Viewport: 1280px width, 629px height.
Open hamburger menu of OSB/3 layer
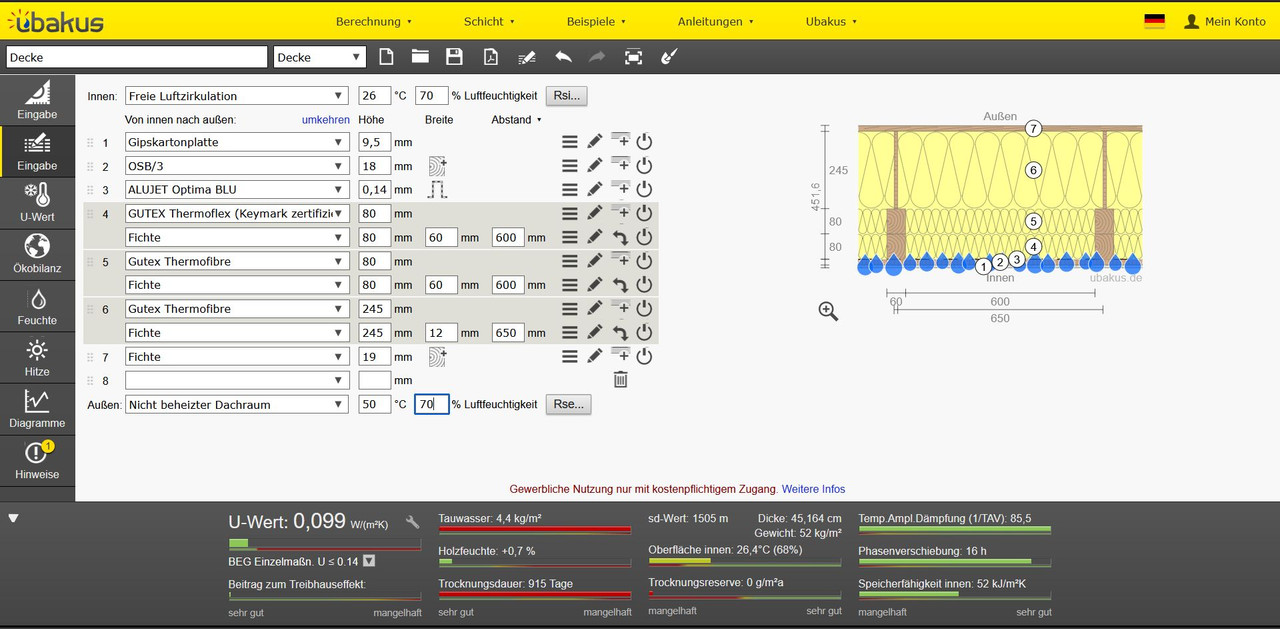569,166
